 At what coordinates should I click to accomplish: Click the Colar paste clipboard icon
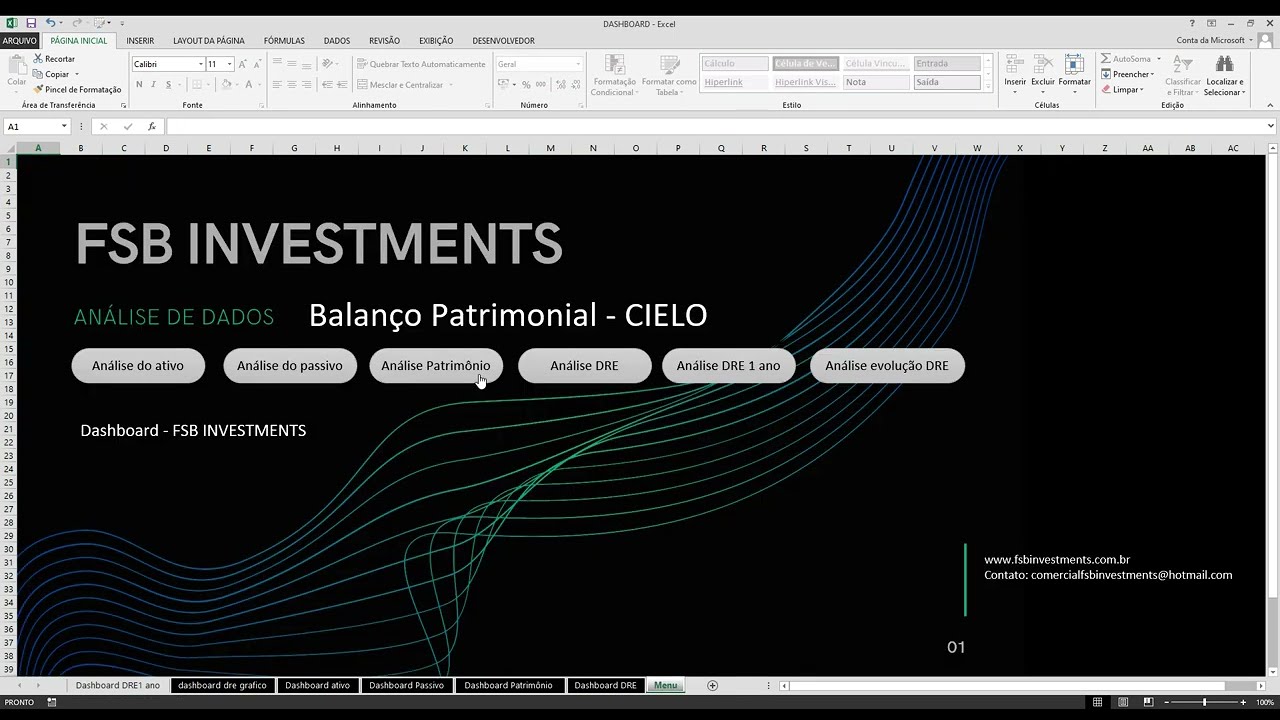click(16, 66)
